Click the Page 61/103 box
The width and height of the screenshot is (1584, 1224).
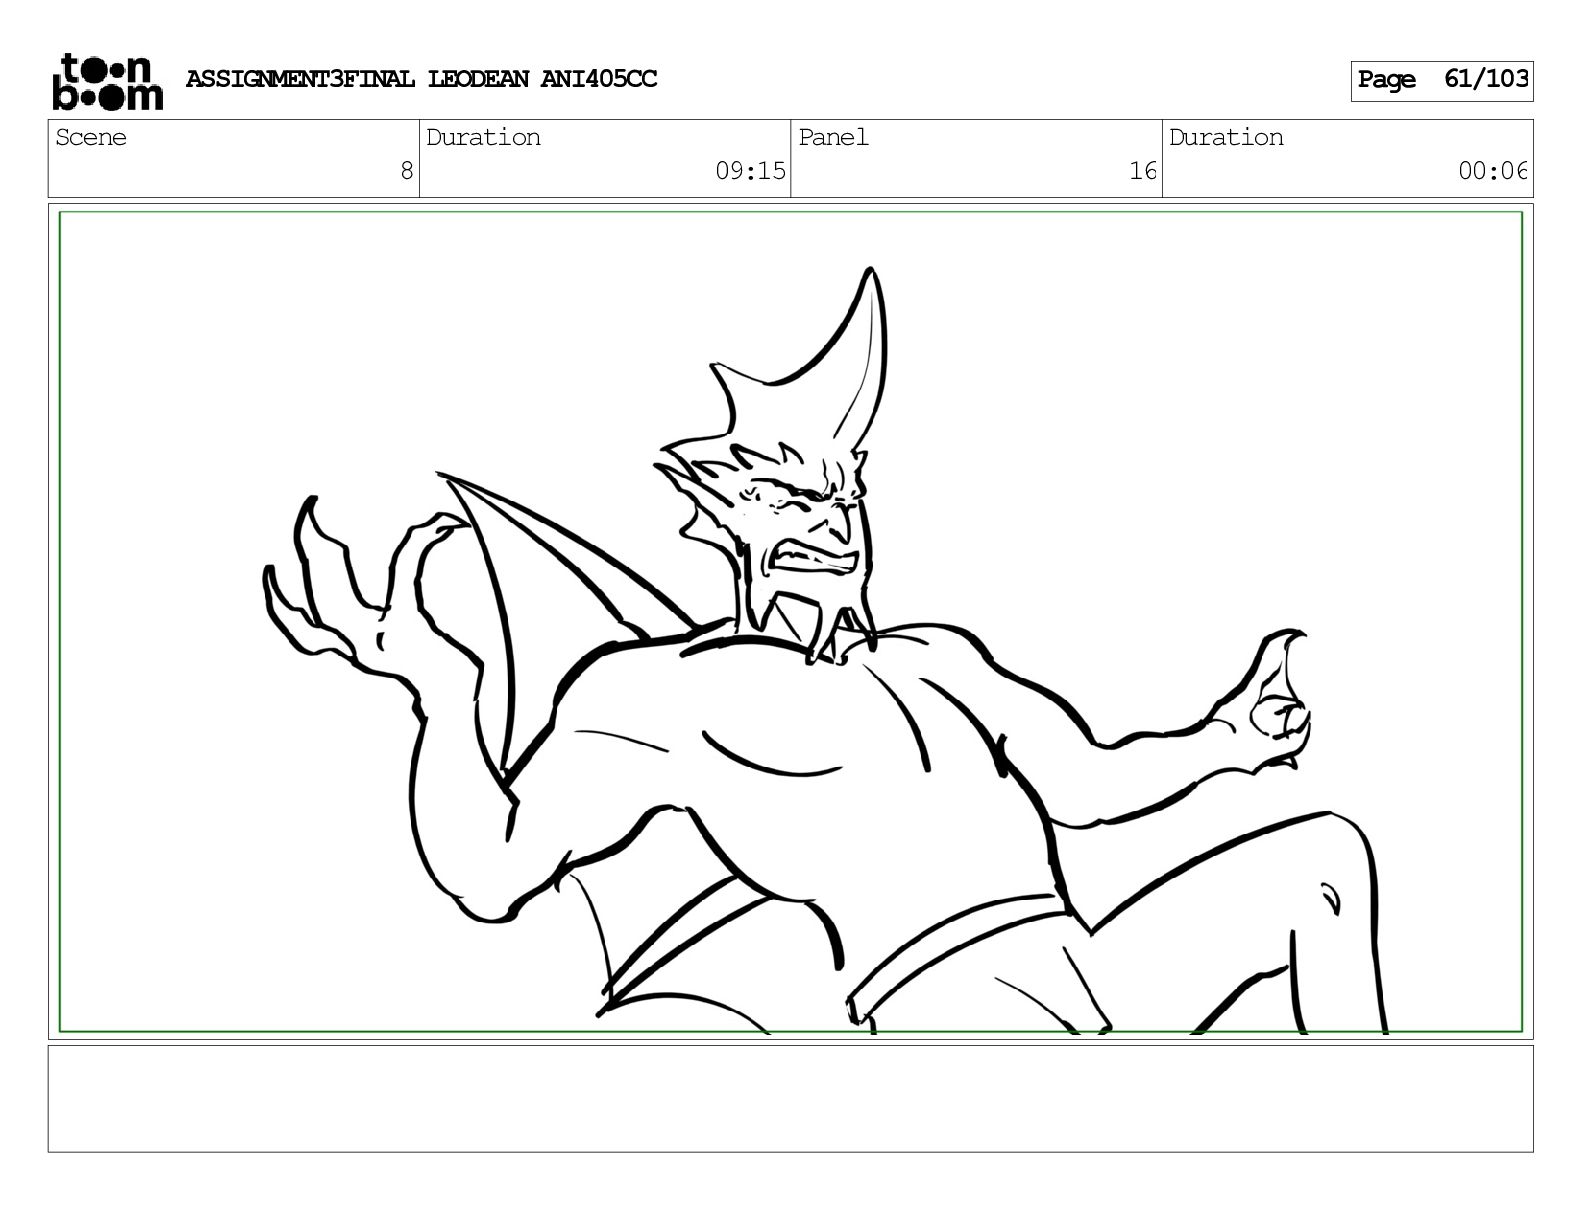click(x=1441, y=80)
